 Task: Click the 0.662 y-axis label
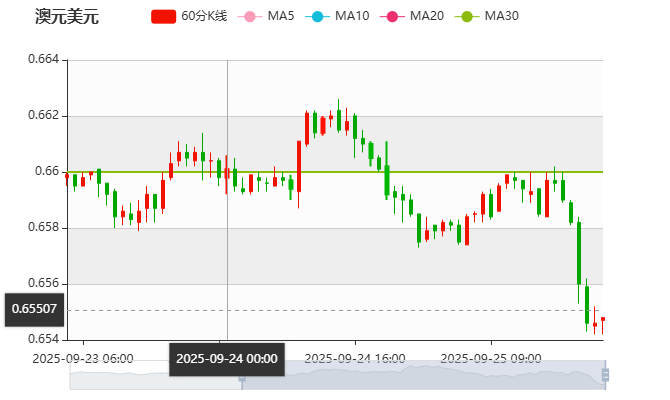tap(46, 116)
